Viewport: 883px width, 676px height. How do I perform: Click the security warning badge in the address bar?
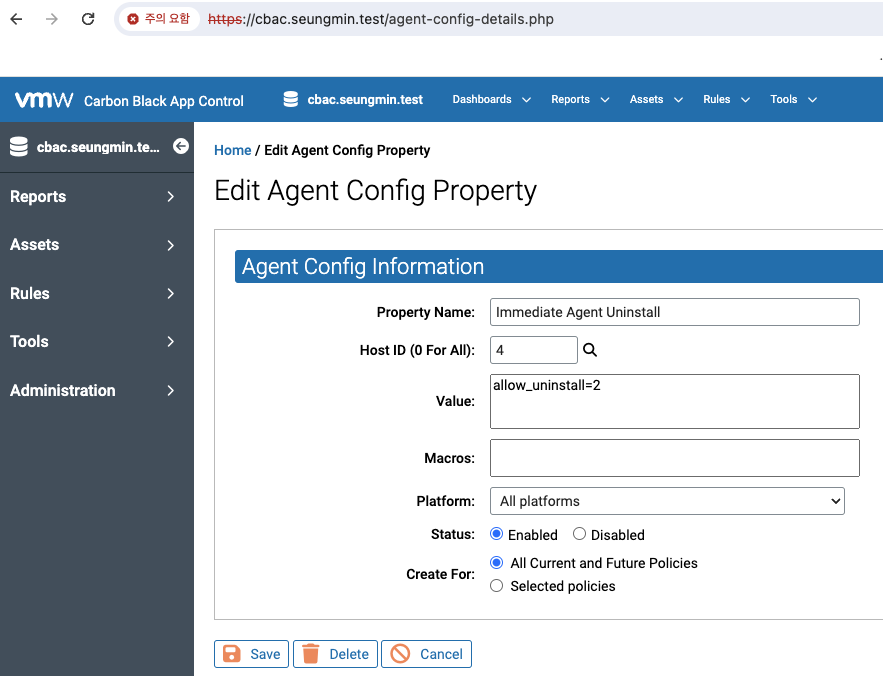coord(159,19)
